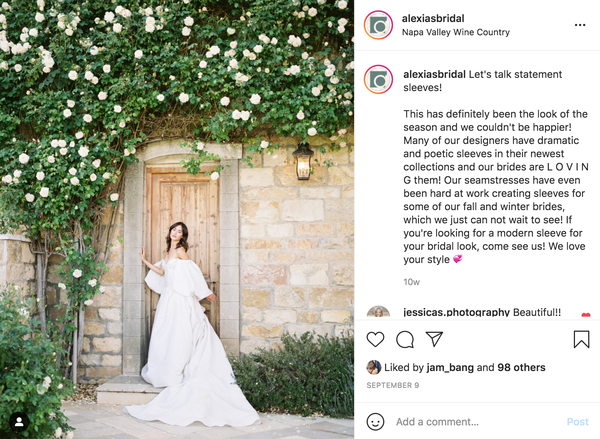This screenshot has height=439, width=600.
Task: Share the post via paper plane icon
Action: 434,339
